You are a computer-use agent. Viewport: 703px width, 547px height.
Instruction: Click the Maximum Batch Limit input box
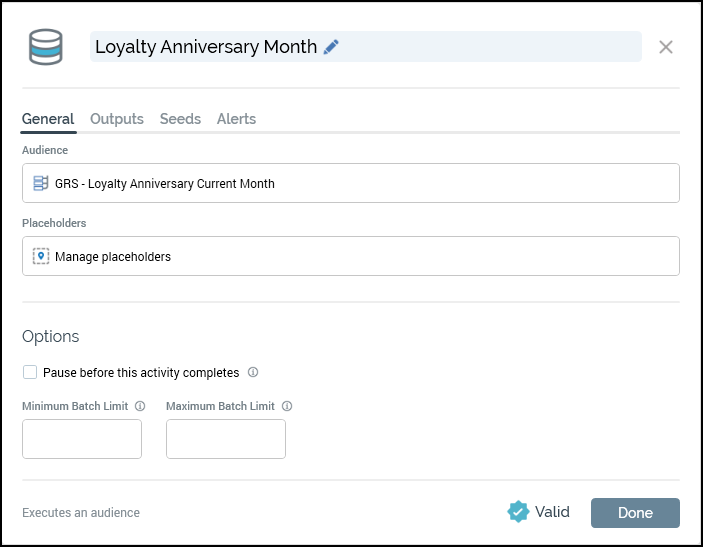[x=226, y=439]
